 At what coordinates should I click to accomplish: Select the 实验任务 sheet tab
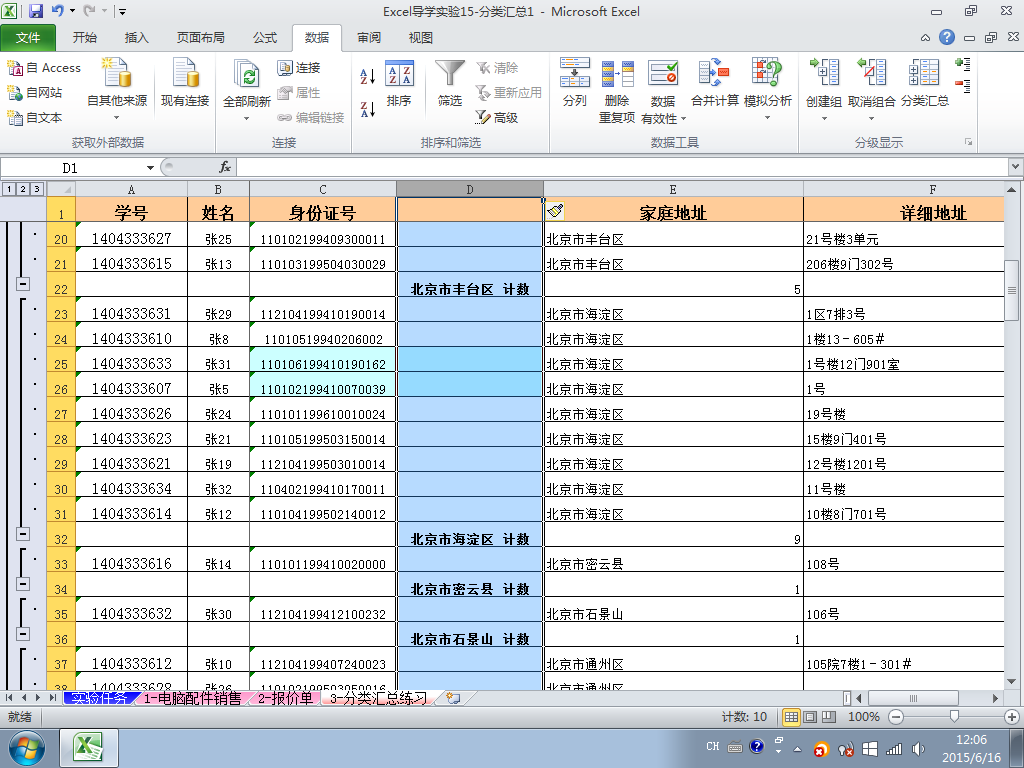100,698
